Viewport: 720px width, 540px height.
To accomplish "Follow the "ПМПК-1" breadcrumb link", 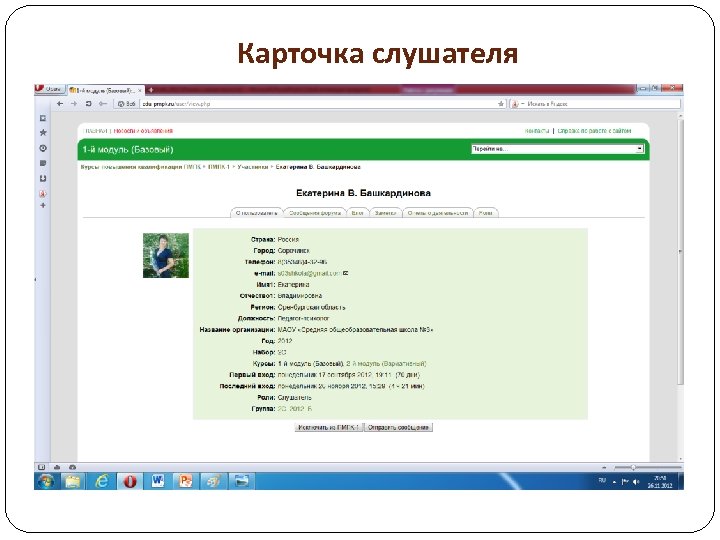I will [219, 167].
